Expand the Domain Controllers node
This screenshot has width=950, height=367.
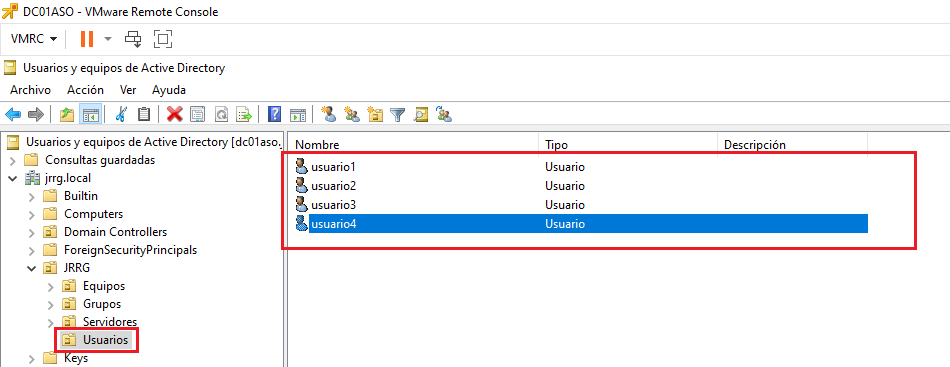click(32, 232)
